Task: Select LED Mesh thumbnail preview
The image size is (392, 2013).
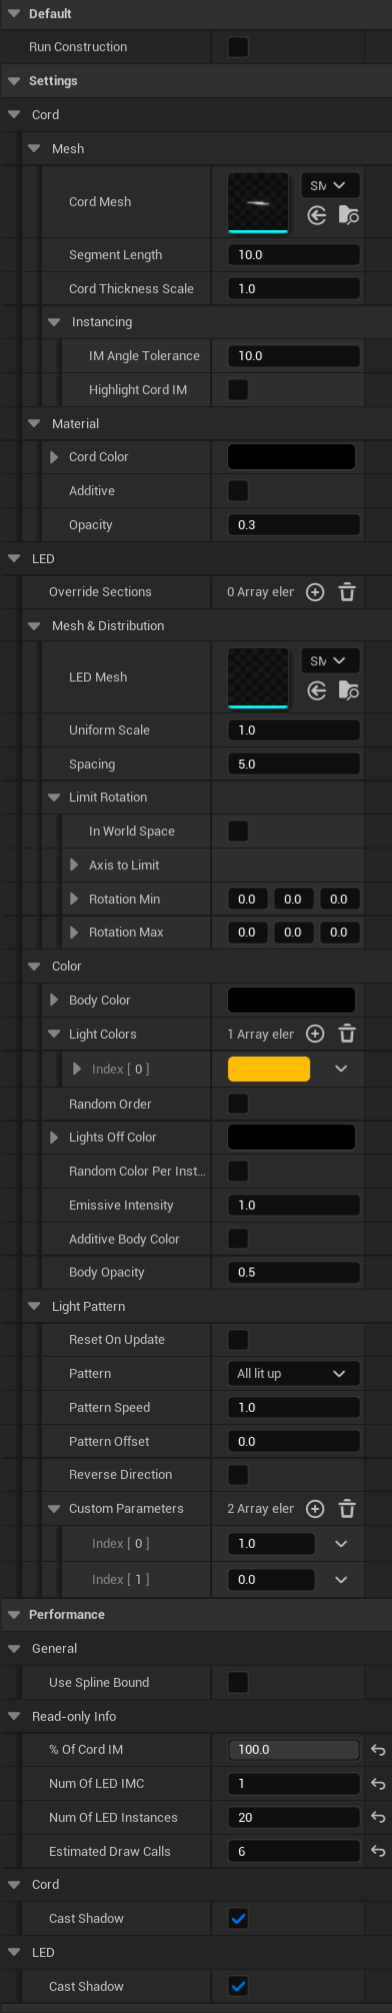Action: tap(258, 677)
